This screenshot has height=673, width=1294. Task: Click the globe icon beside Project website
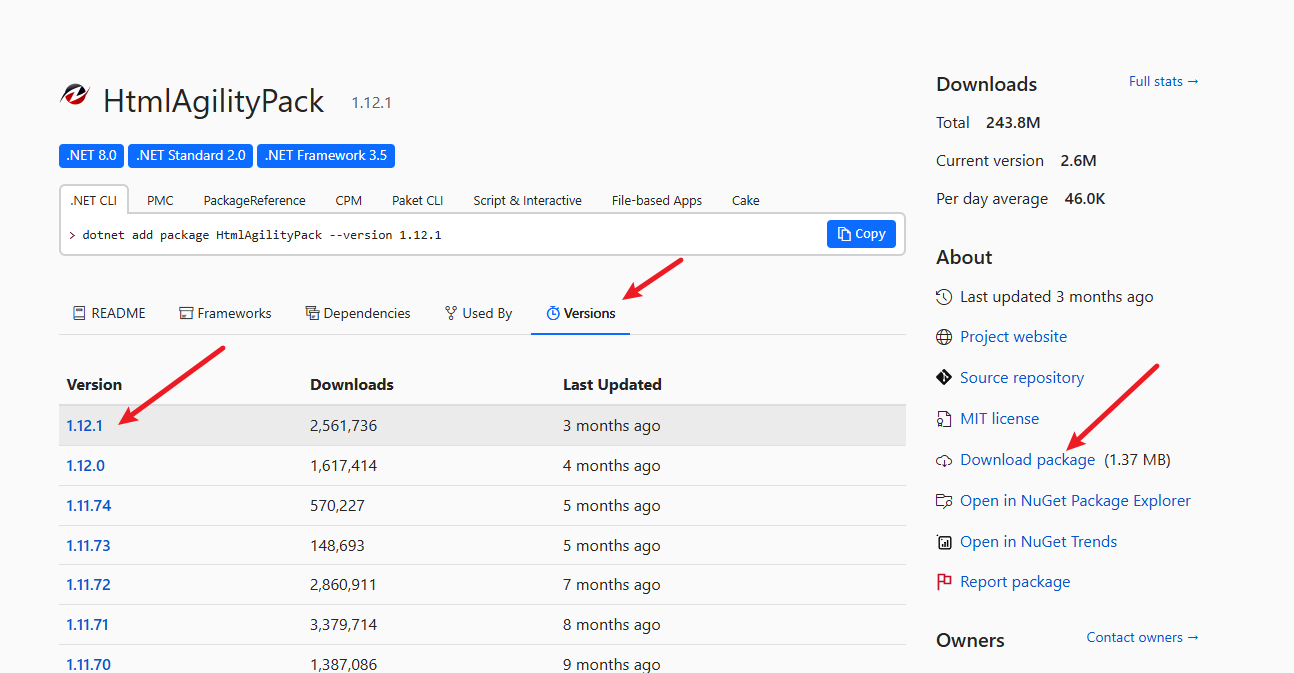944,337
